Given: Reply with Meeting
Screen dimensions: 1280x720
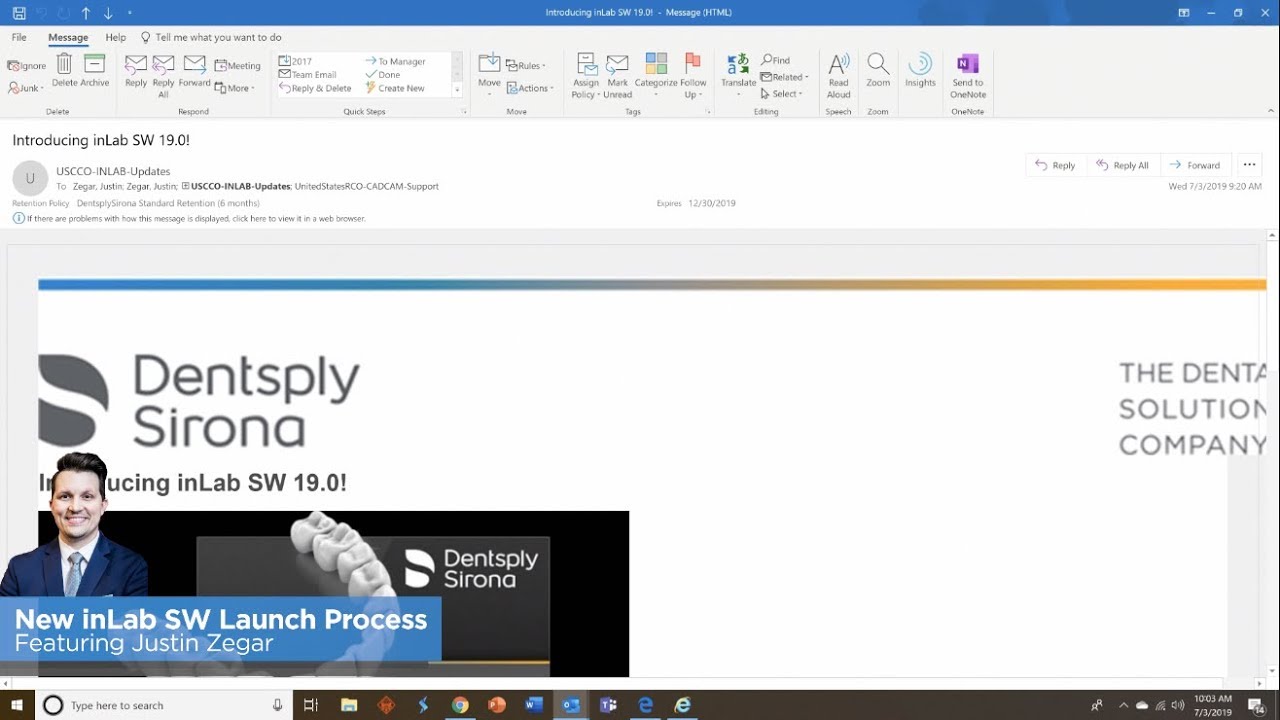Looking at the screenshot, I should tap(237, 66).
